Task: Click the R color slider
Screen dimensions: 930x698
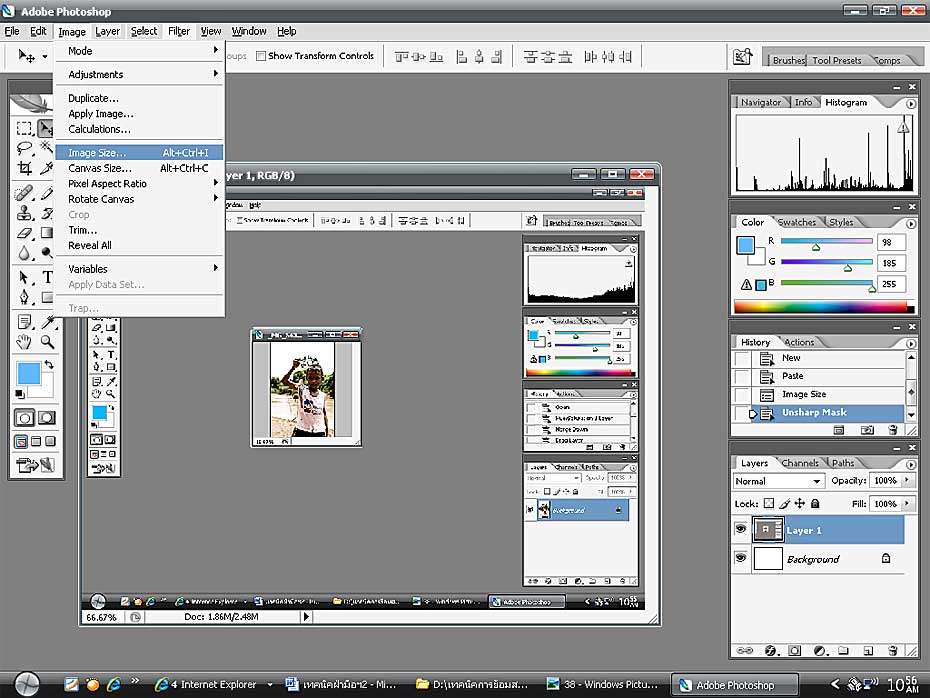Action: pyautogui.click(x=826, y=242)
